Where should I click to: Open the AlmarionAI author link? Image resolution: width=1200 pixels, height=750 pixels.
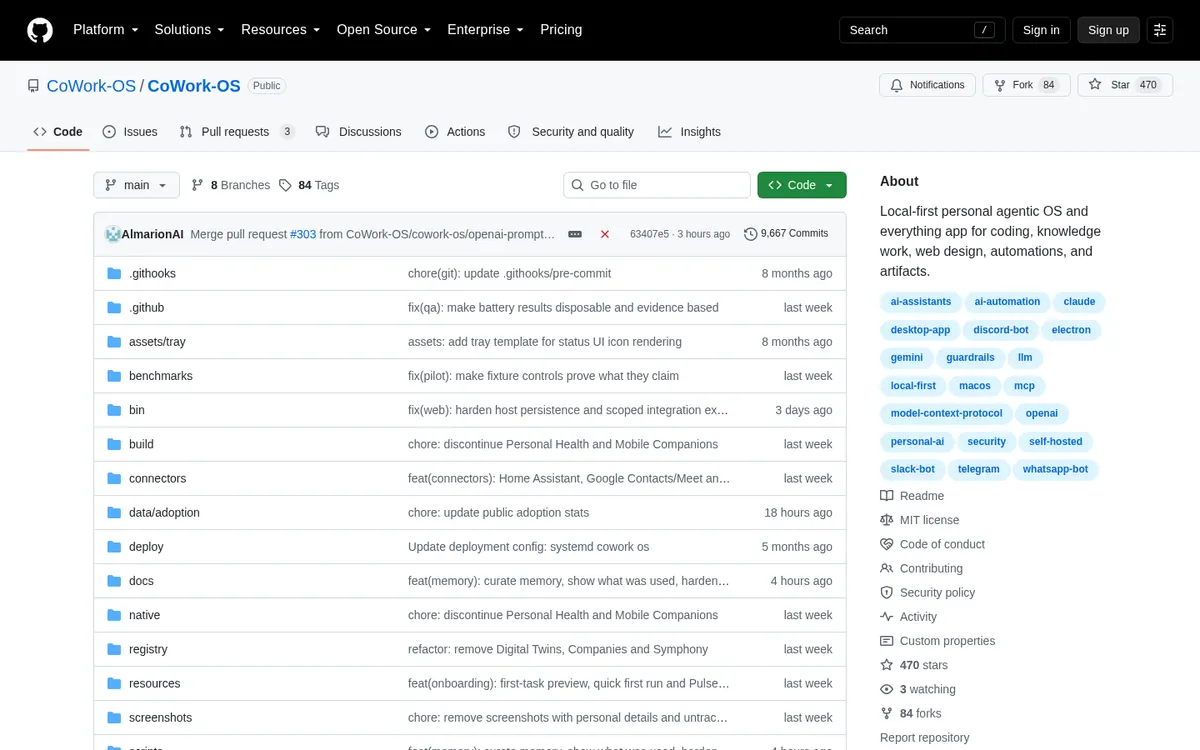click(x=152, y=234)
